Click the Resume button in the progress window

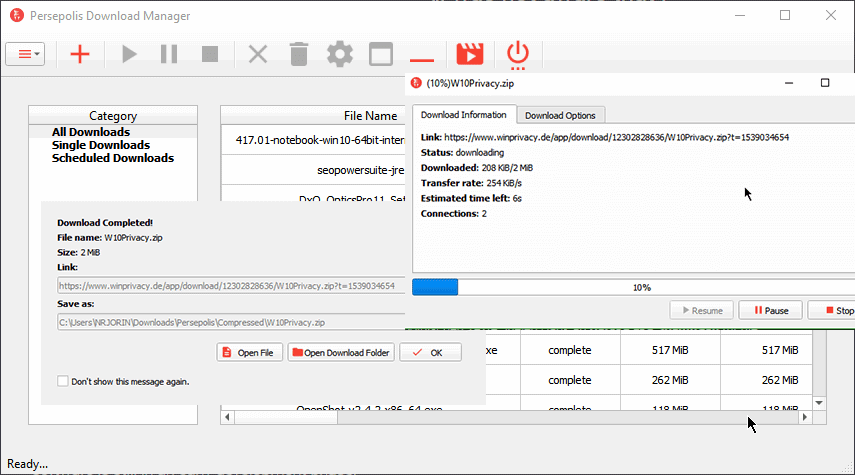coord(702,310)
